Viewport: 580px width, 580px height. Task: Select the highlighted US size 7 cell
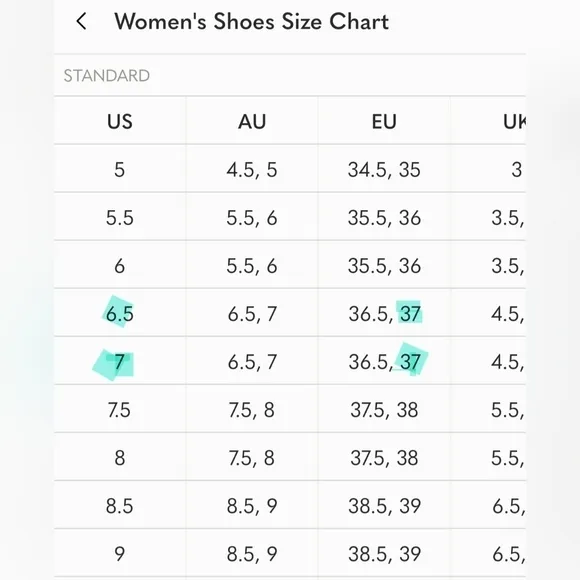click(119, 362)
